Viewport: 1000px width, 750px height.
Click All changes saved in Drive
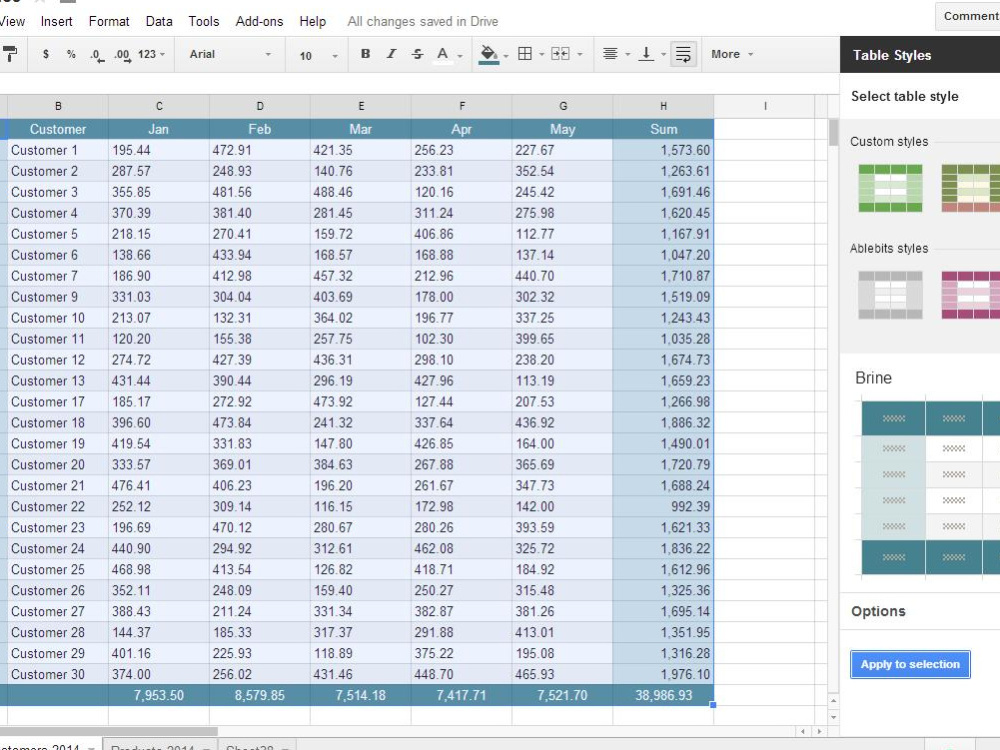pos(423,22)
